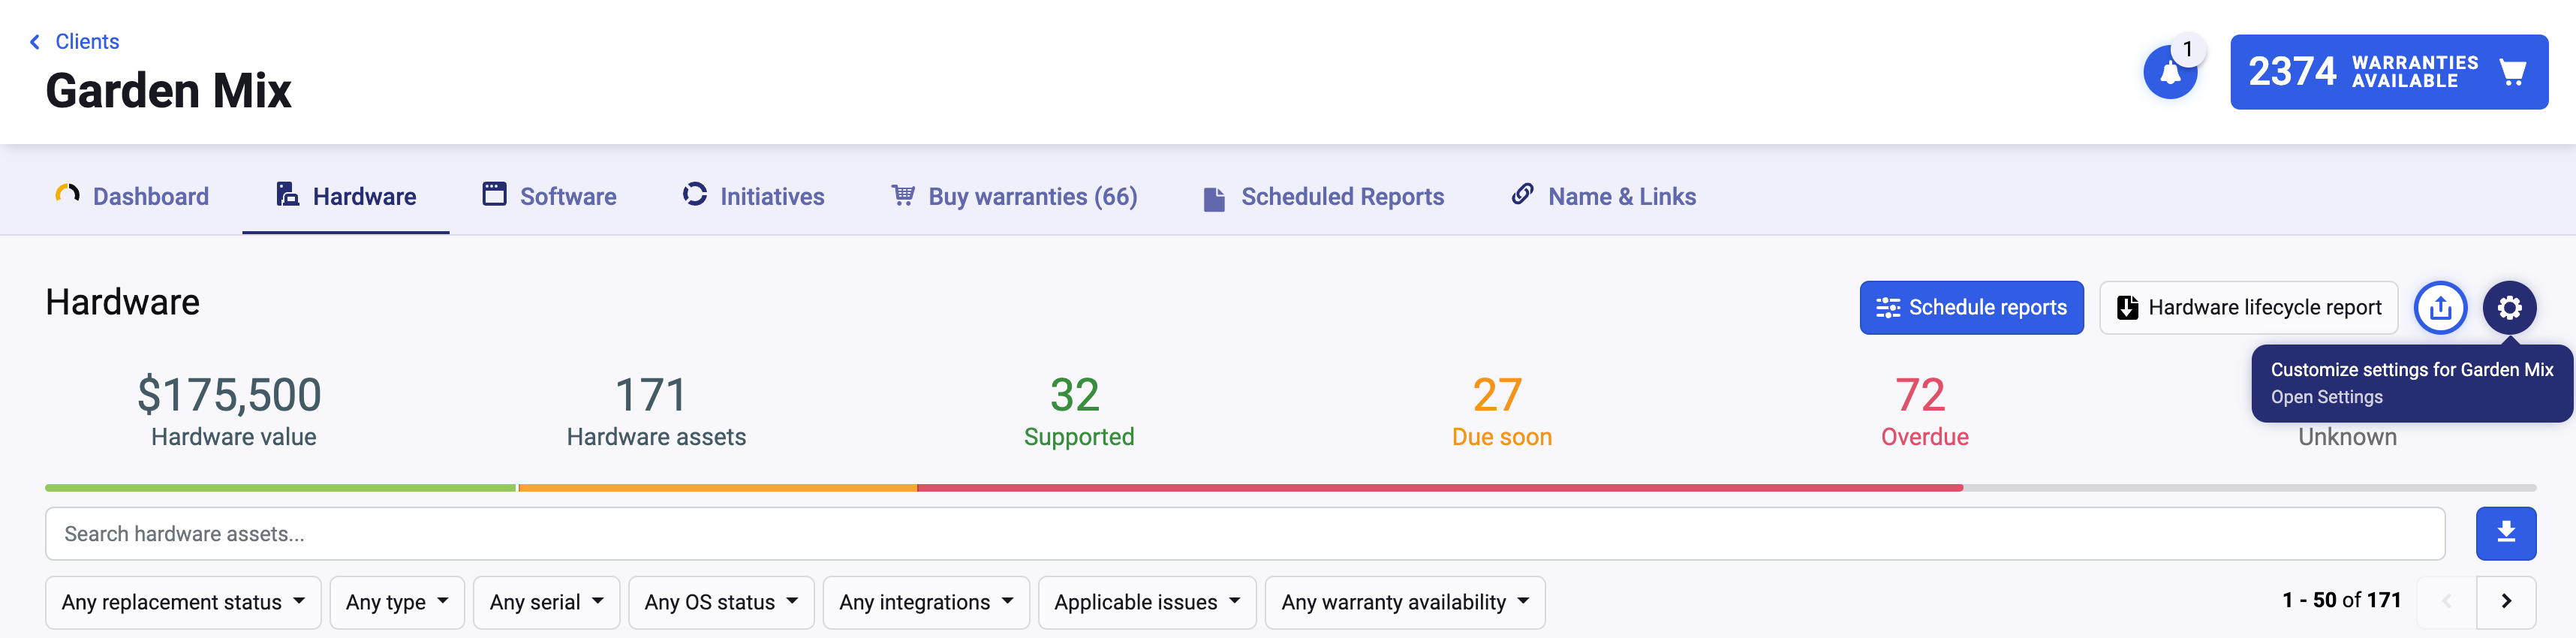
Task: Open the warranties shopping cart icon
Action: [x=2512, y=72]
